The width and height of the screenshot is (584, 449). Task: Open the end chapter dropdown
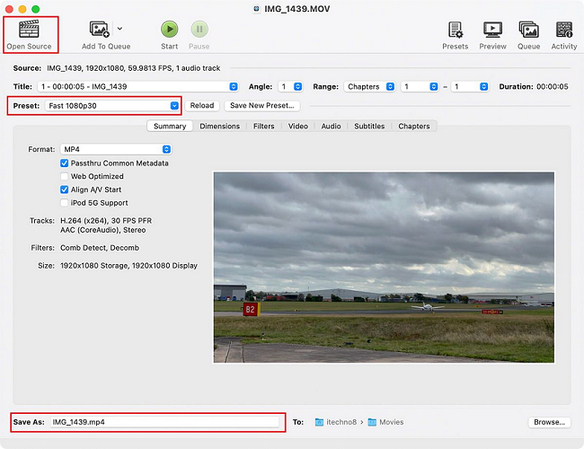[469, 87]
